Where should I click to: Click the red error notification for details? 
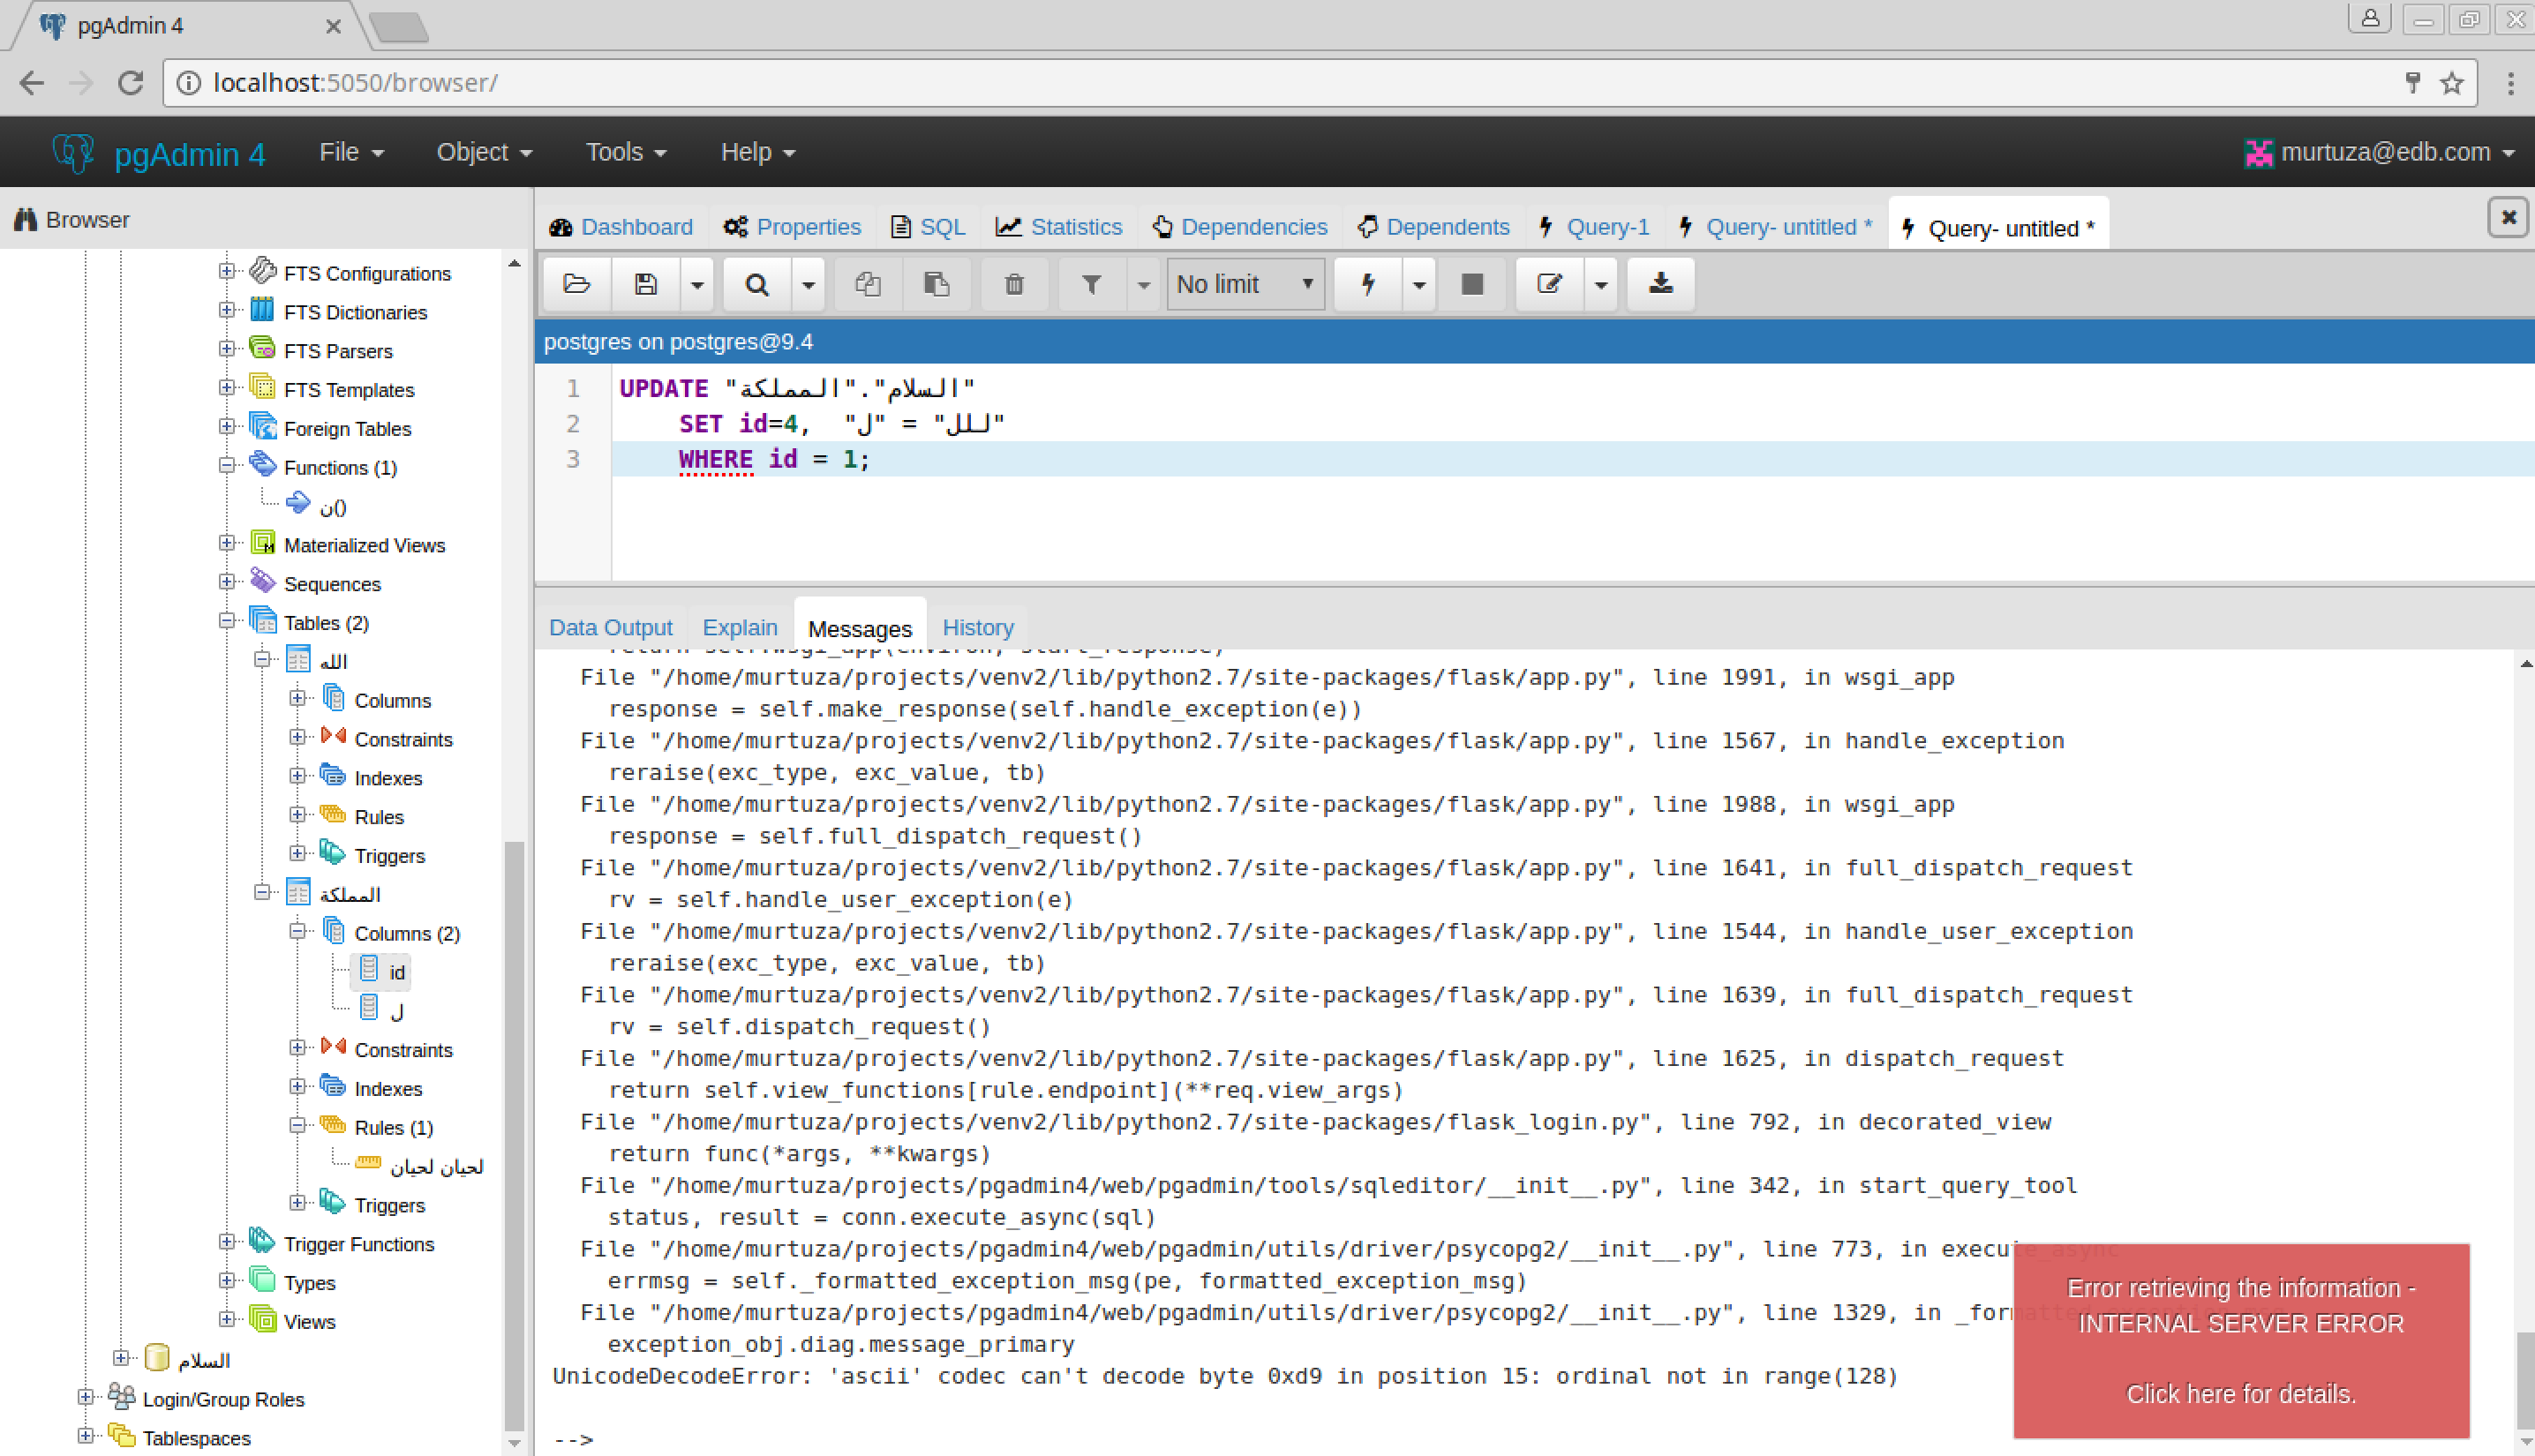point(2240,1393)
